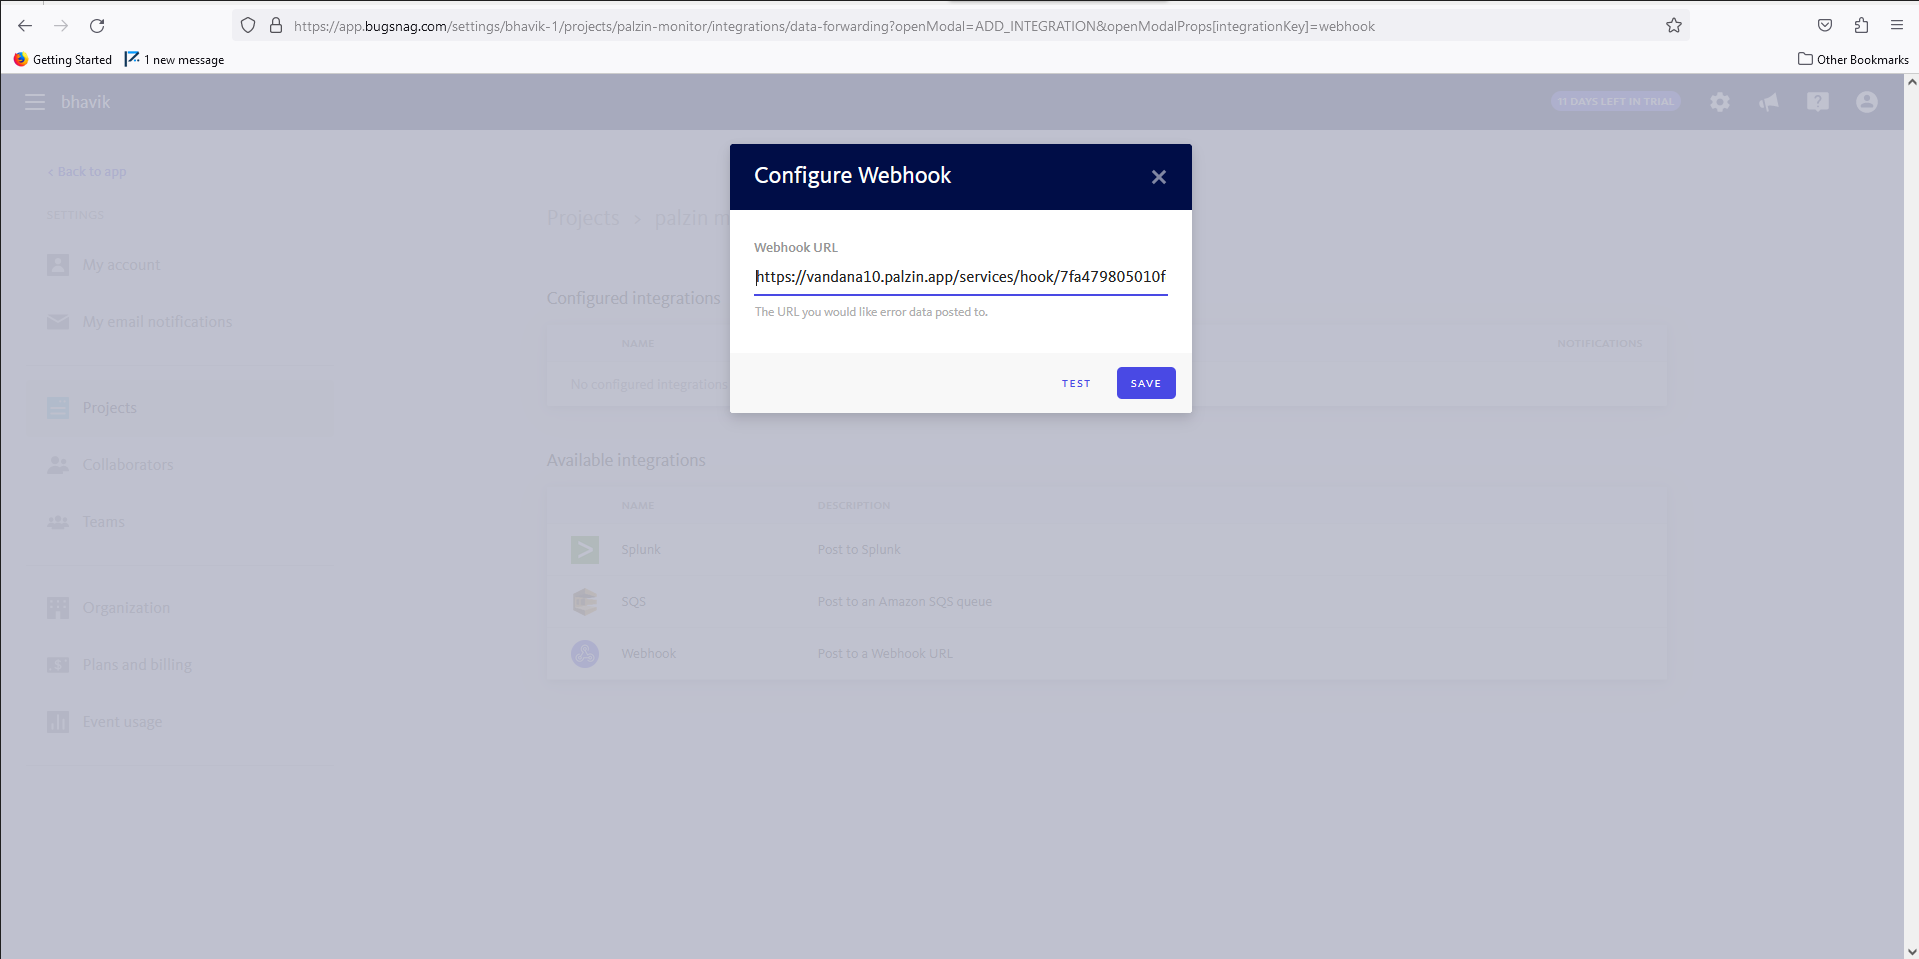Open the Collaborators settings page
This screenshot has height=959, width=1919.
pyautogui.click(x=127, y=465)
